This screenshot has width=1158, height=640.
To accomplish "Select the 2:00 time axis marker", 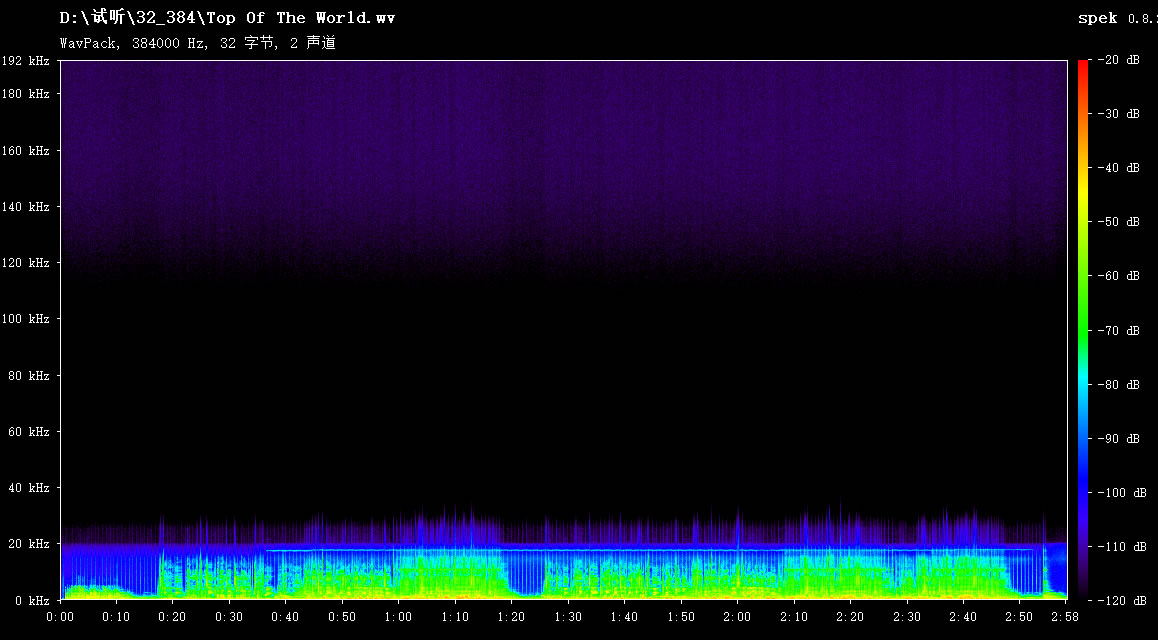I will [738, 617].
